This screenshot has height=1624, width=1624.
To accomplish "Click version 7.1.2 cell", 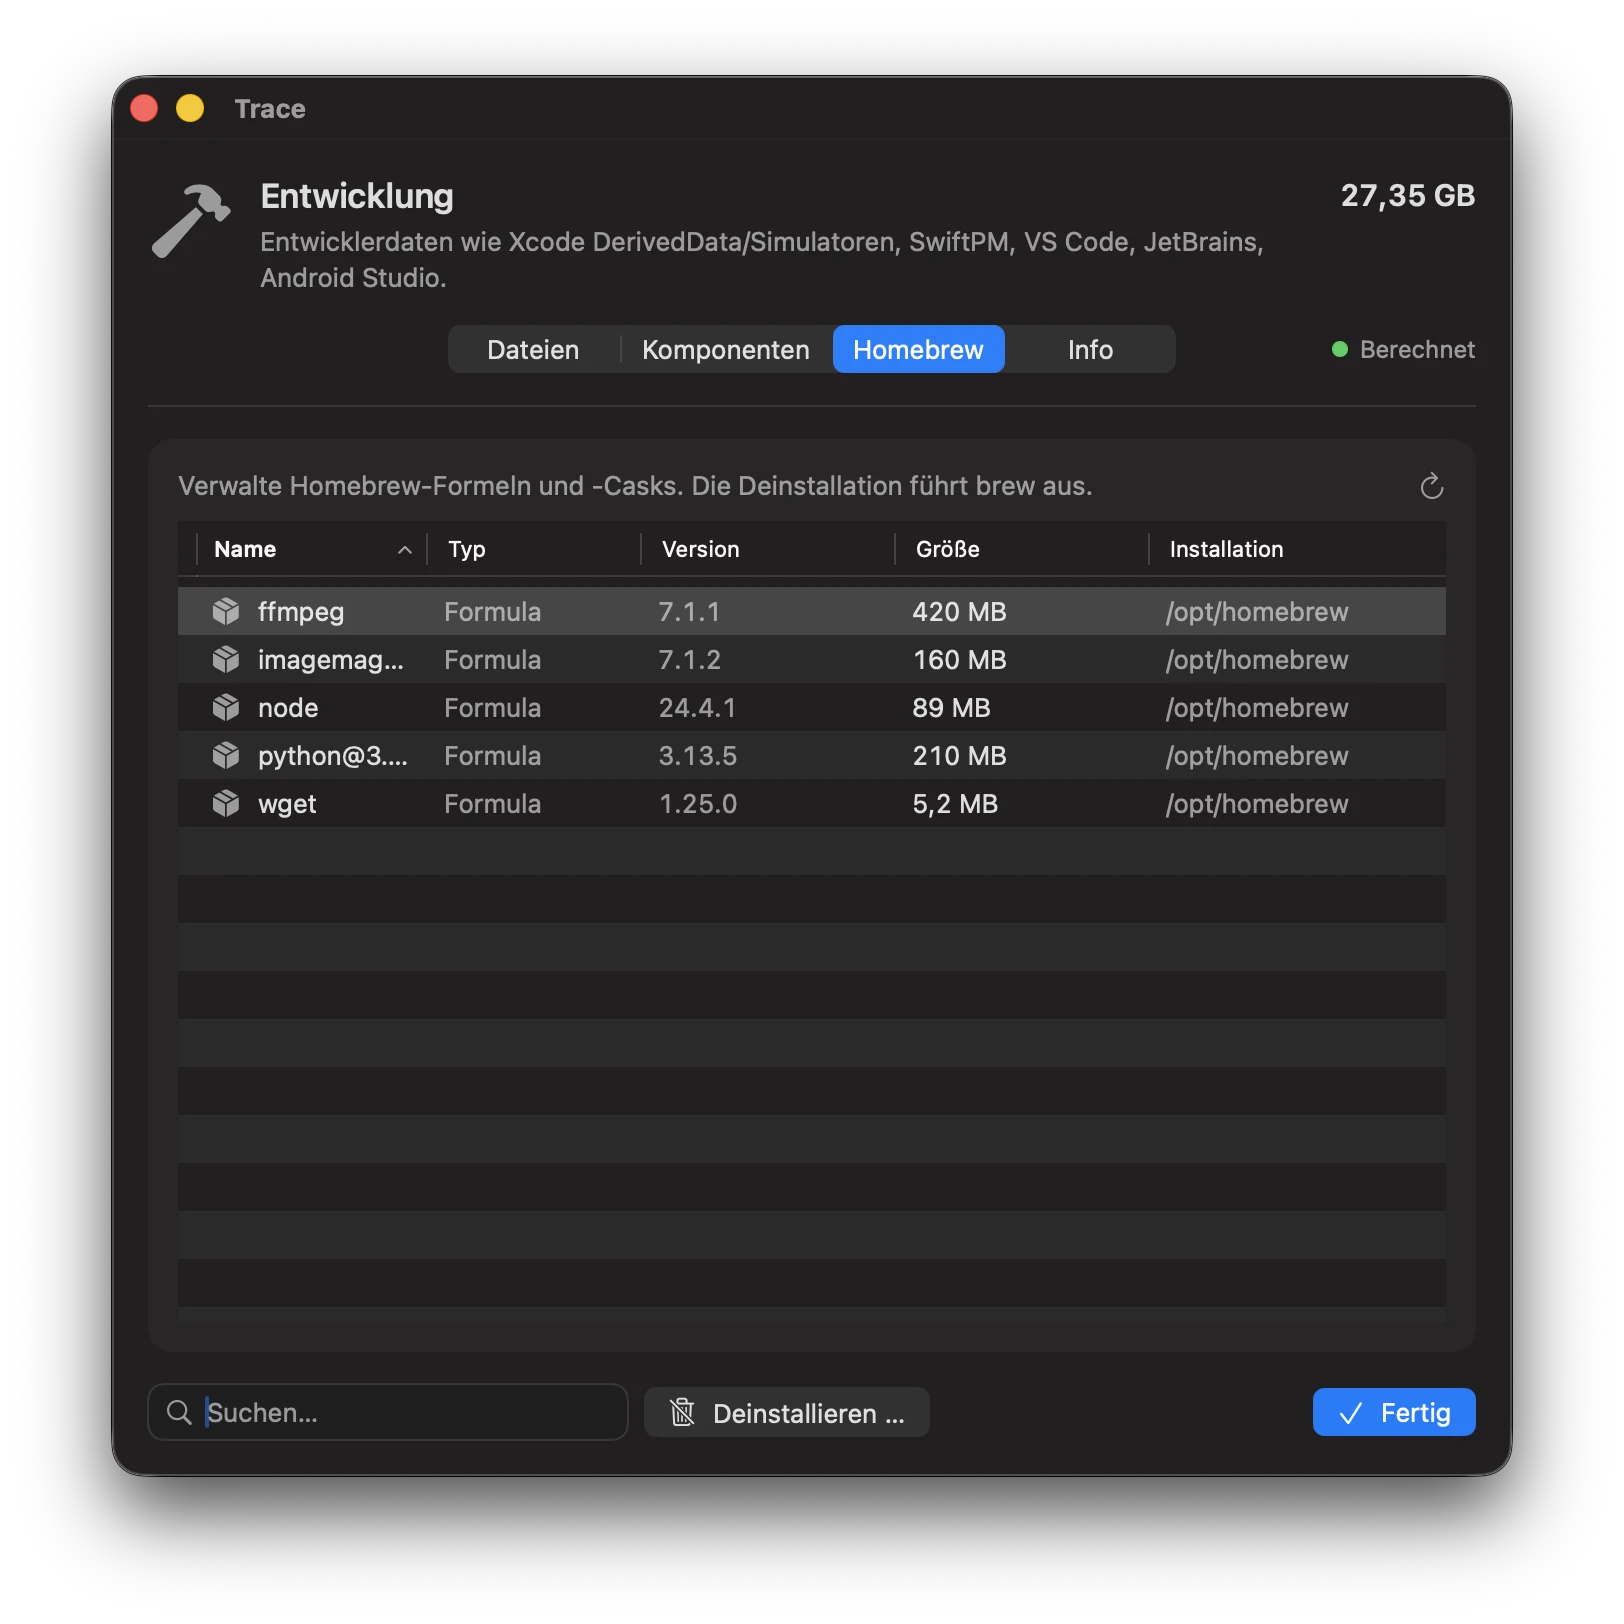I will pyautogui.click(x=689, y=659).
